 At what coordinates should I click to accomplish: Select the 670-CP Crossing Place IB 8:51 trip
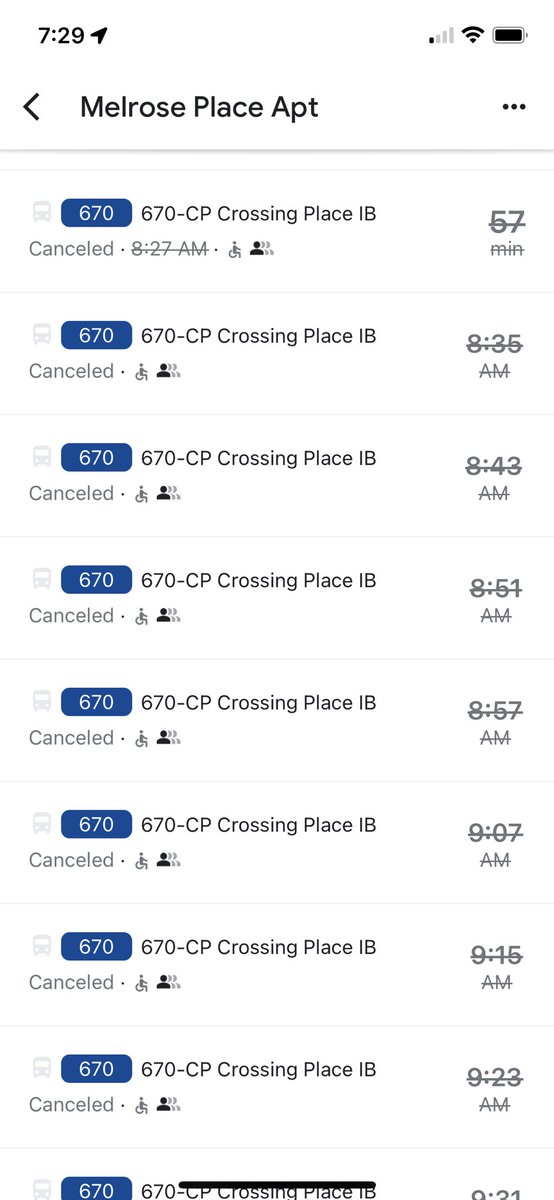coord(277,598)
